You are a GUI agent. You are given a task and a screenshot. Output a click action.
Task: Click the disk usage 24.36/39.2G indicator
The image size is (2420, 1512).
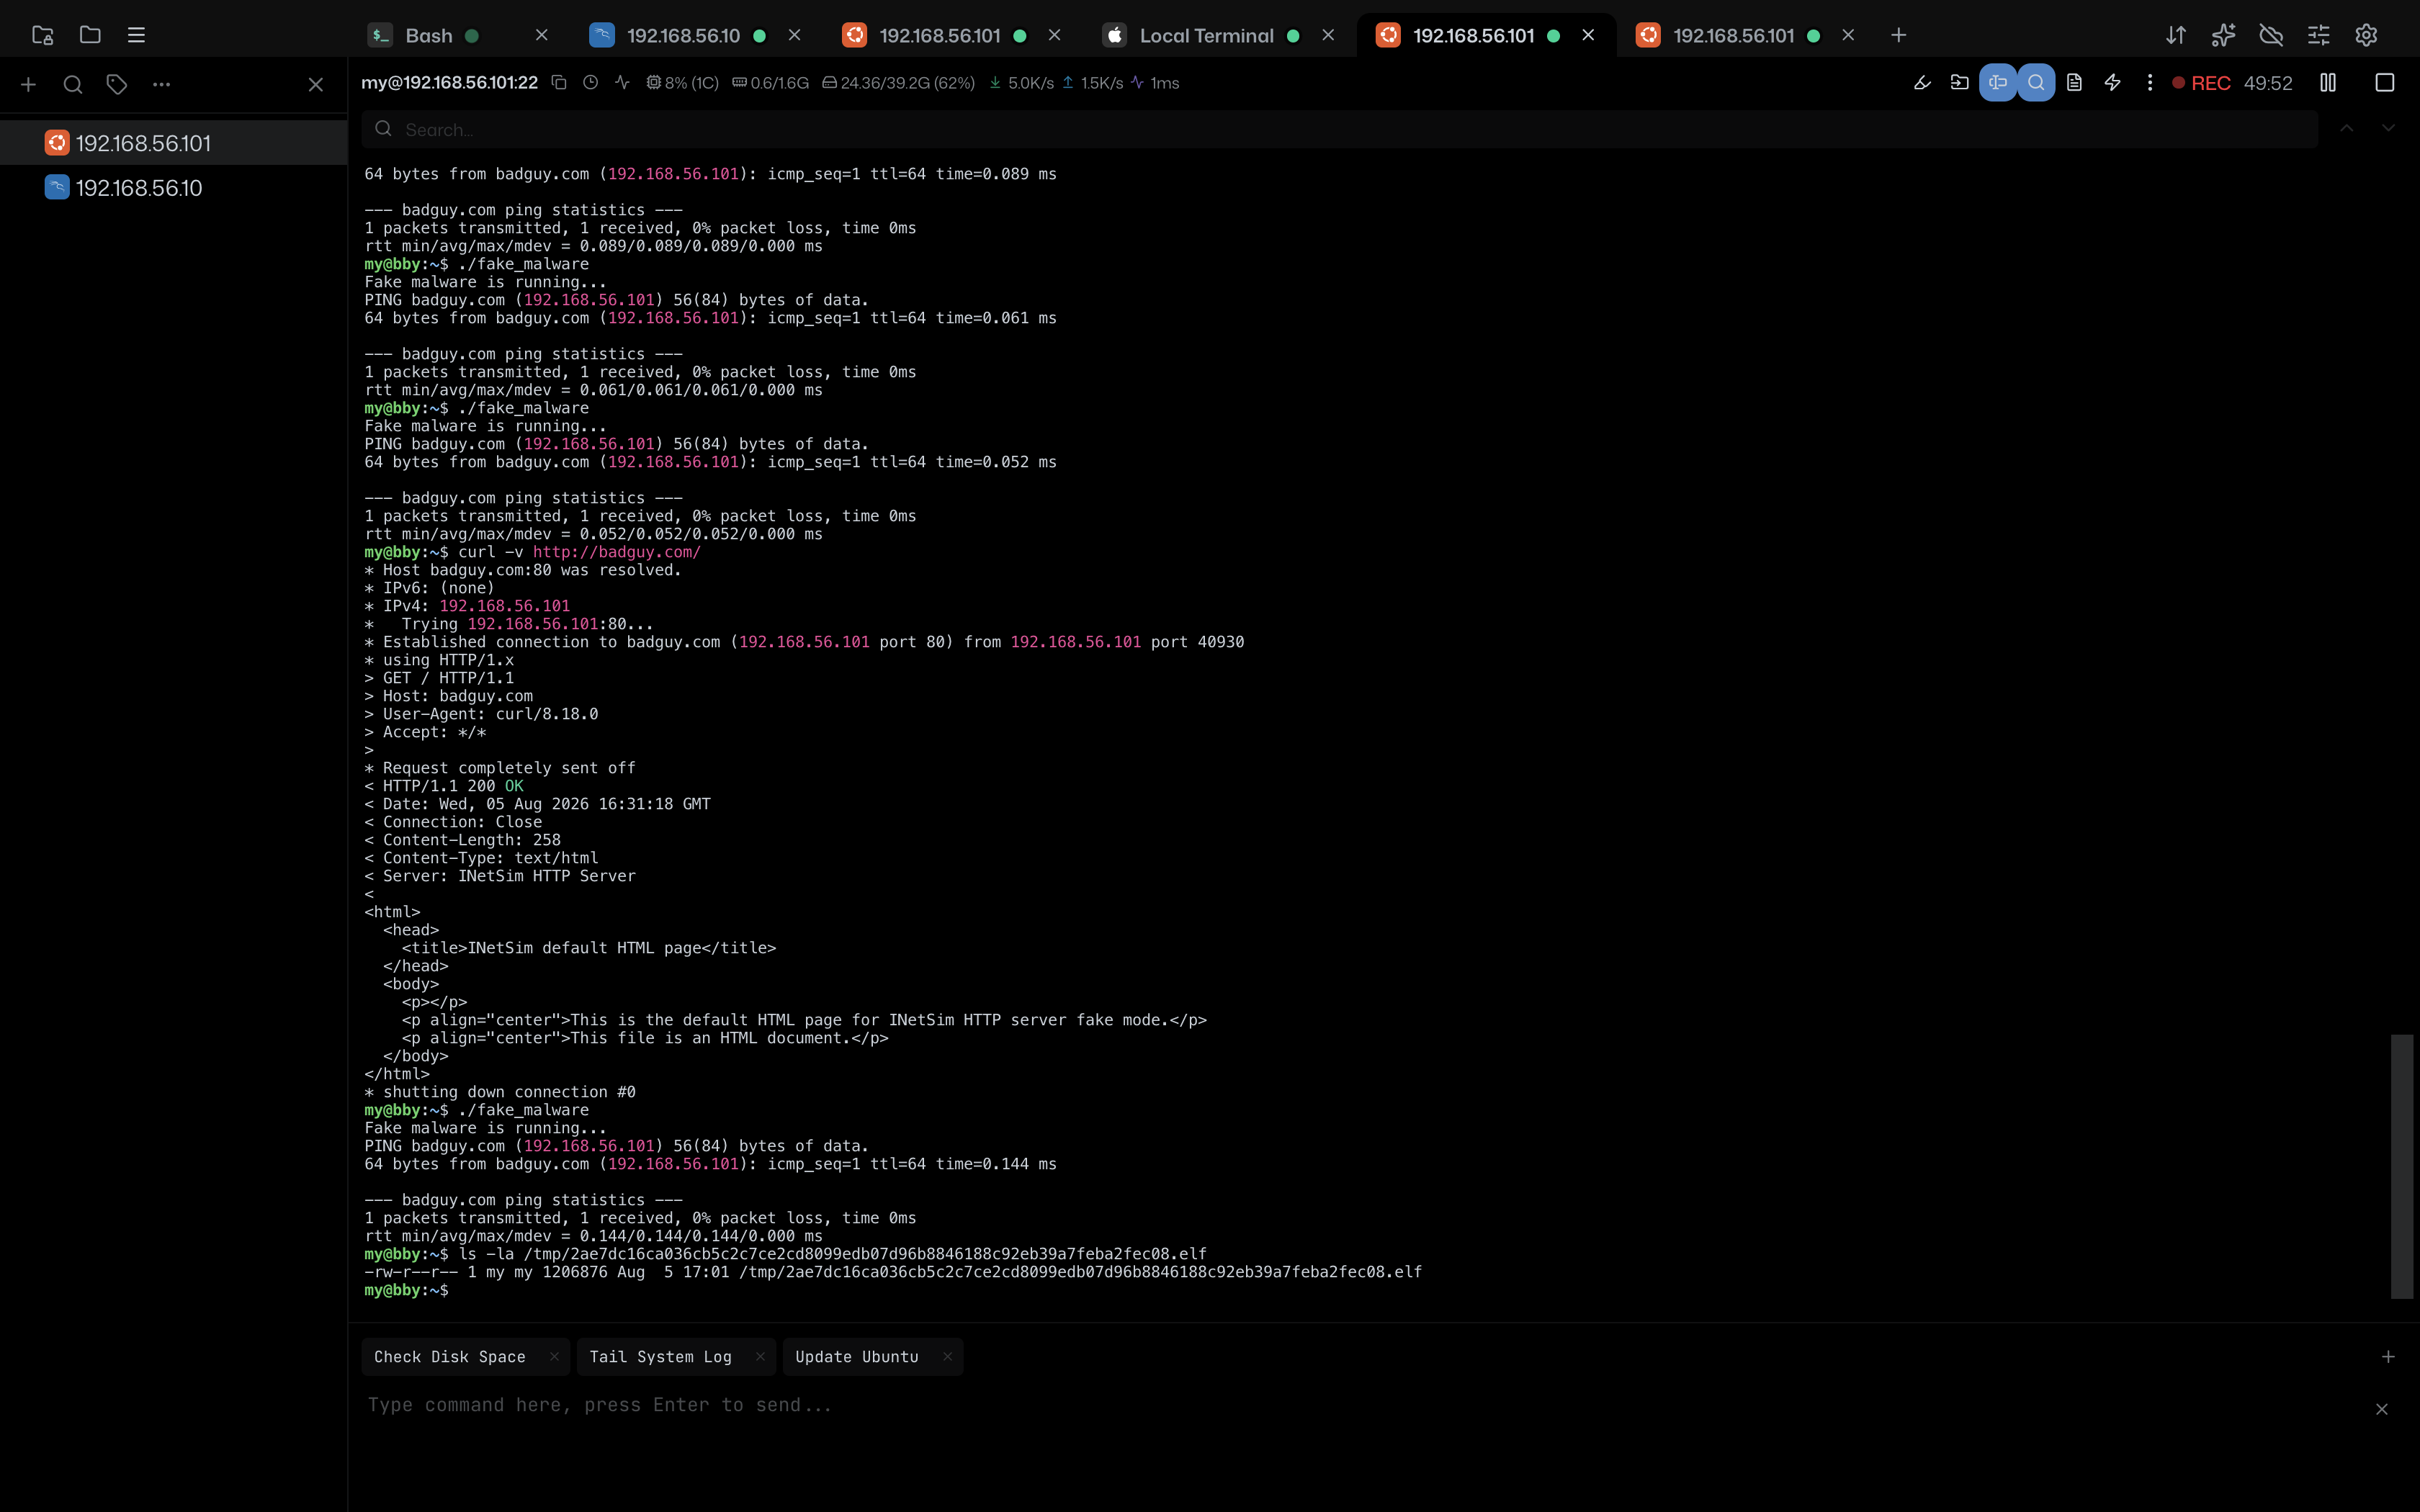(x=898, y=83)
